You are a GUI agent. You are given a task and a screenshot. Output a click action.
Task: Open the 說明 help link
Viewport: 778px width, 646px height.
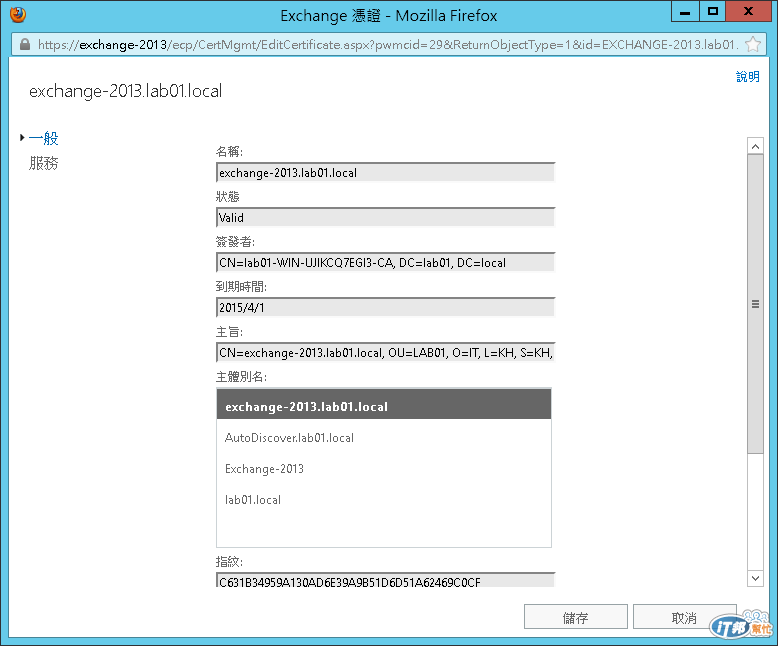[x=748, y=76]
